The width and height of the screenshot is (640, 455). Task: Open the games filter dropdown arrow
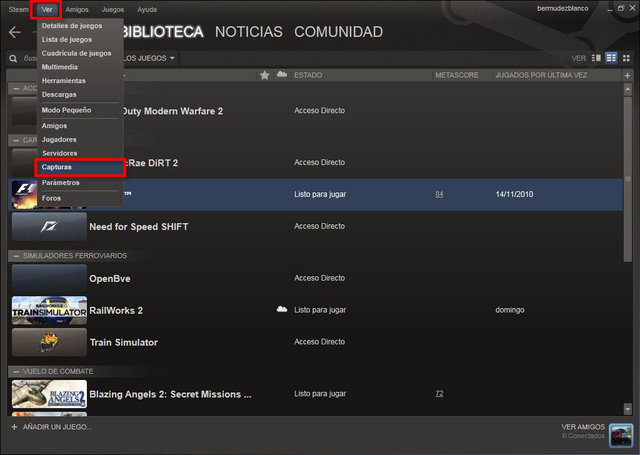tap(172, 58)
